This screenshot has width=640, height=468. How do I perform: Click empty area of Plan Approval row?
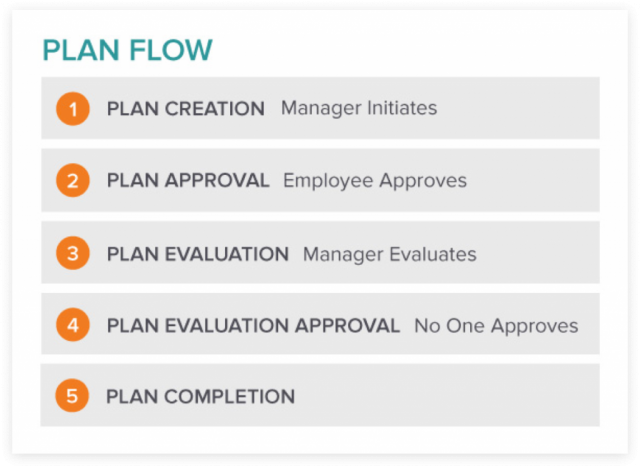[533, 180]
